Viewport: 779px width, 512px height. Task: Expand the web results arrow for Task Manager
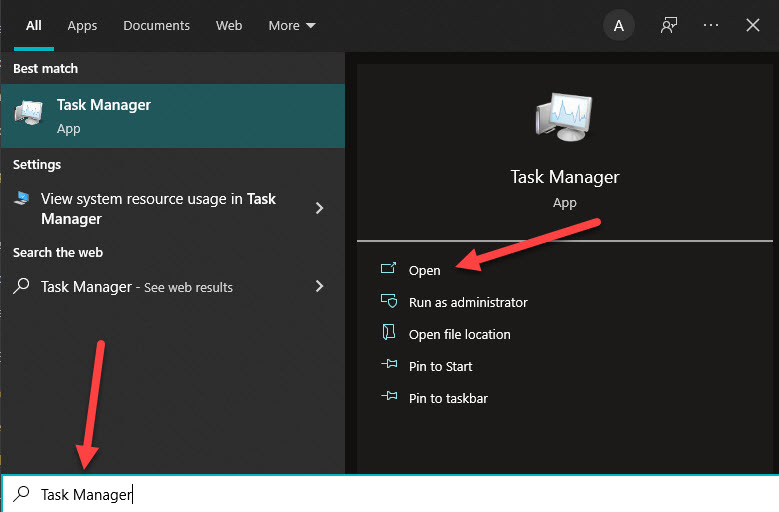click(x=319, y=287)
